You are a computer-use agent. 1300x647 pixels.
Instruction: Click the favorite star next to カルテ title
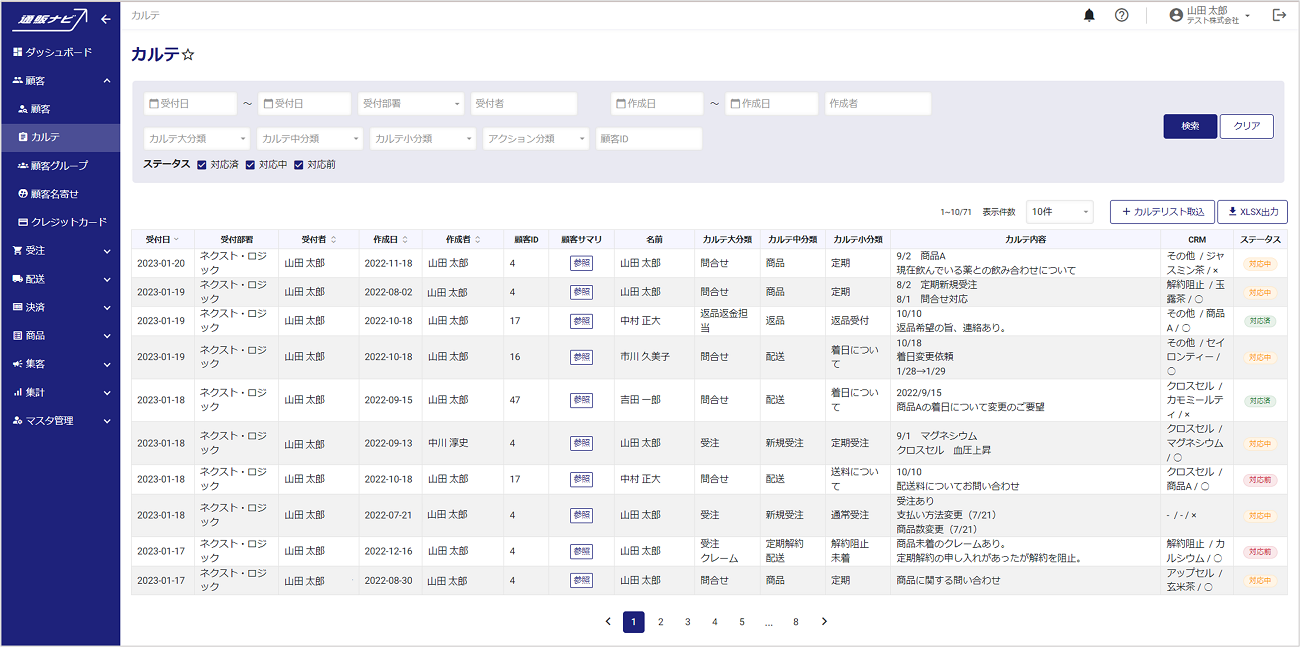(x=188, y=55)
